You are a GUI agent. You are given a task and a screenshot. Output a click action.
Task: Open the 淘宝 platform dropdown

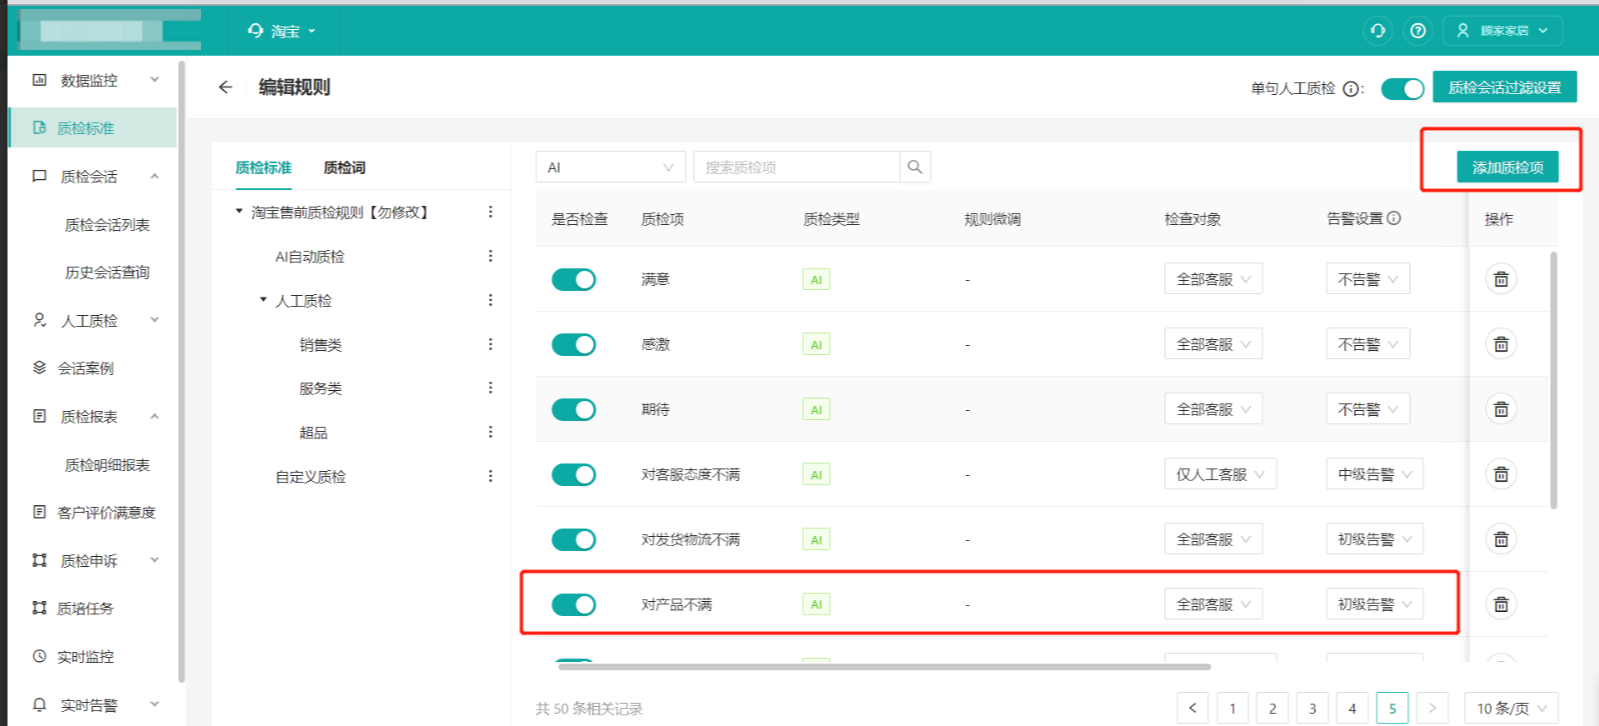282,31
